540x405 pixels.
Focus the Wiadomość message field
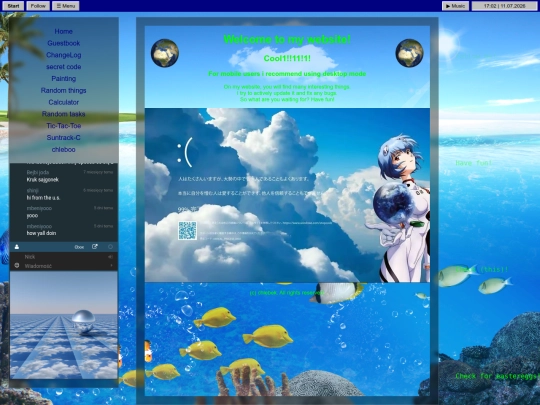[64, 266]
